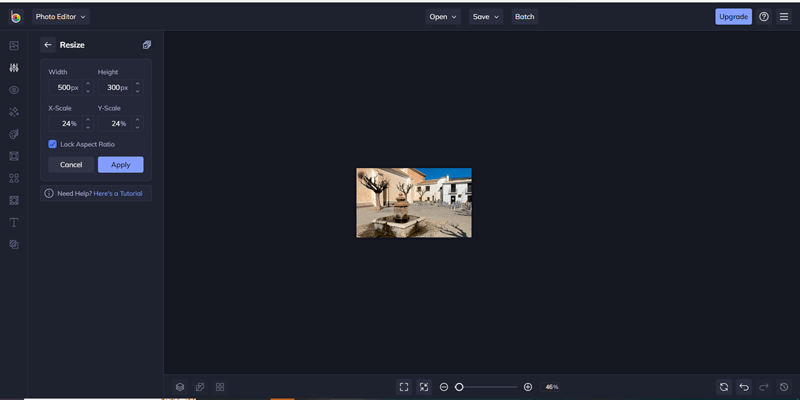The width and height of the screenshot is (800, 400).
Task: Follow the Here's a Tutorial link
Action: (118, 193)
